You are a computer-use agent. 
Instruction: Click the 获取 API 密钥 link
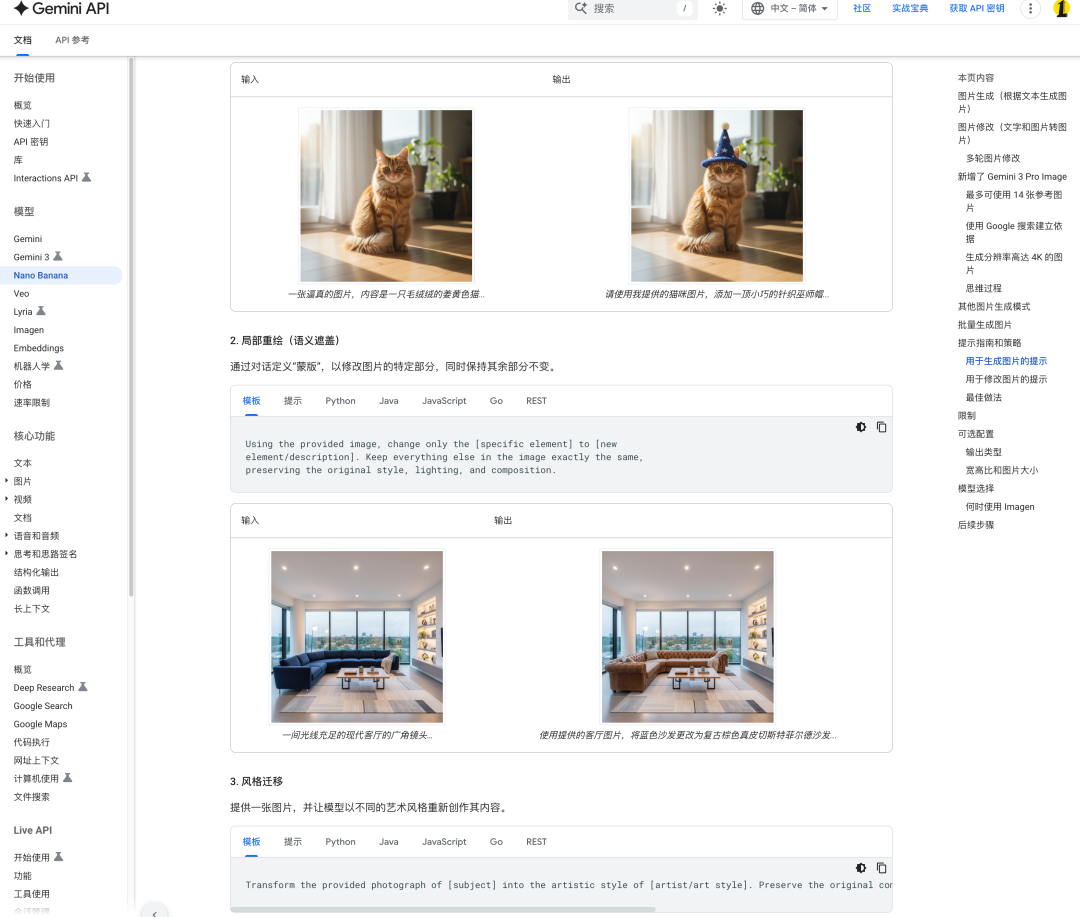[x=975, y=9]
